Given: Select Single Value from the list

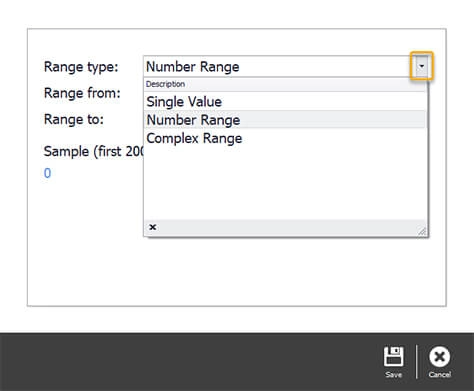Looking at the screenshot, I should click(285, 102).
